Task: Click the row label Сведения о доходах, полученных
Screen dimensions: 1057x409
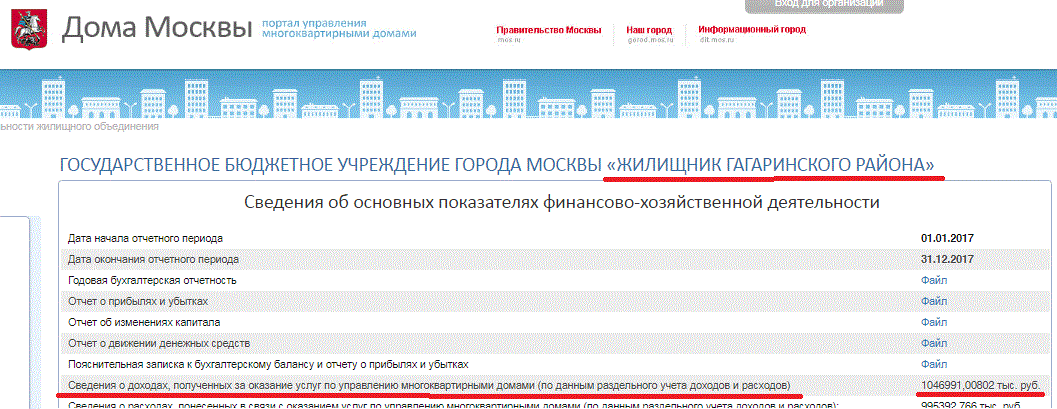Action: click(x=428, y=385)
